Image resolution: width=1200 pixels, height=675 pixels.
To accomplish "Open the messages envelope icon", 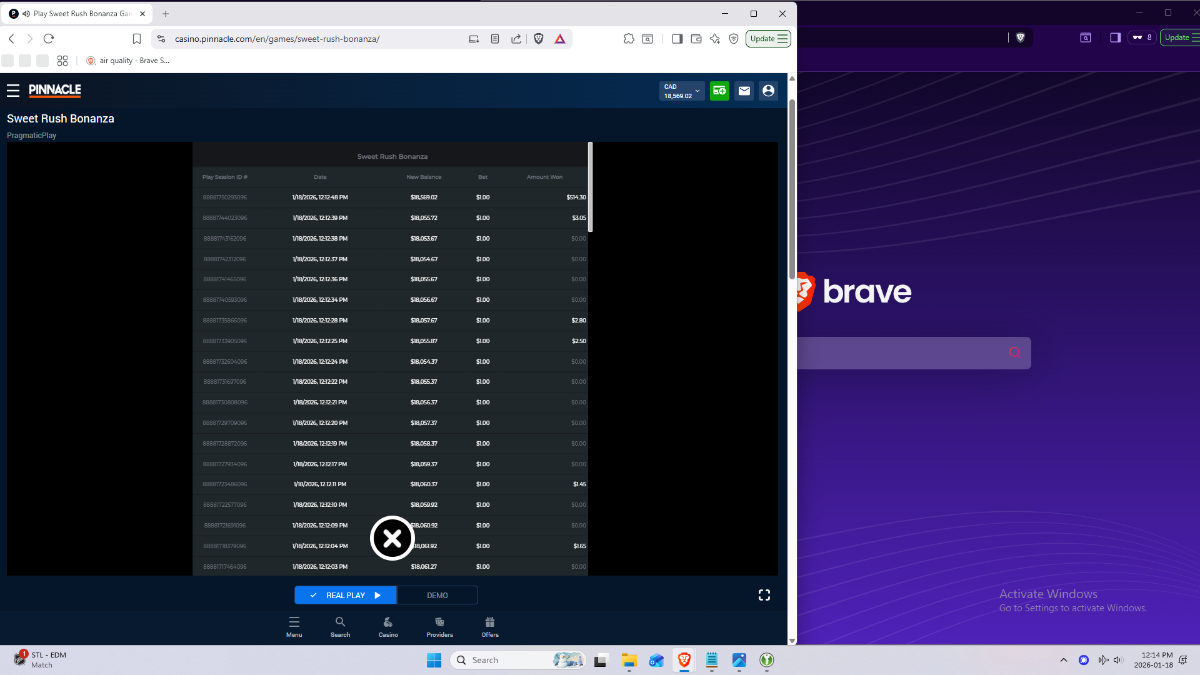I will point(744,91).
